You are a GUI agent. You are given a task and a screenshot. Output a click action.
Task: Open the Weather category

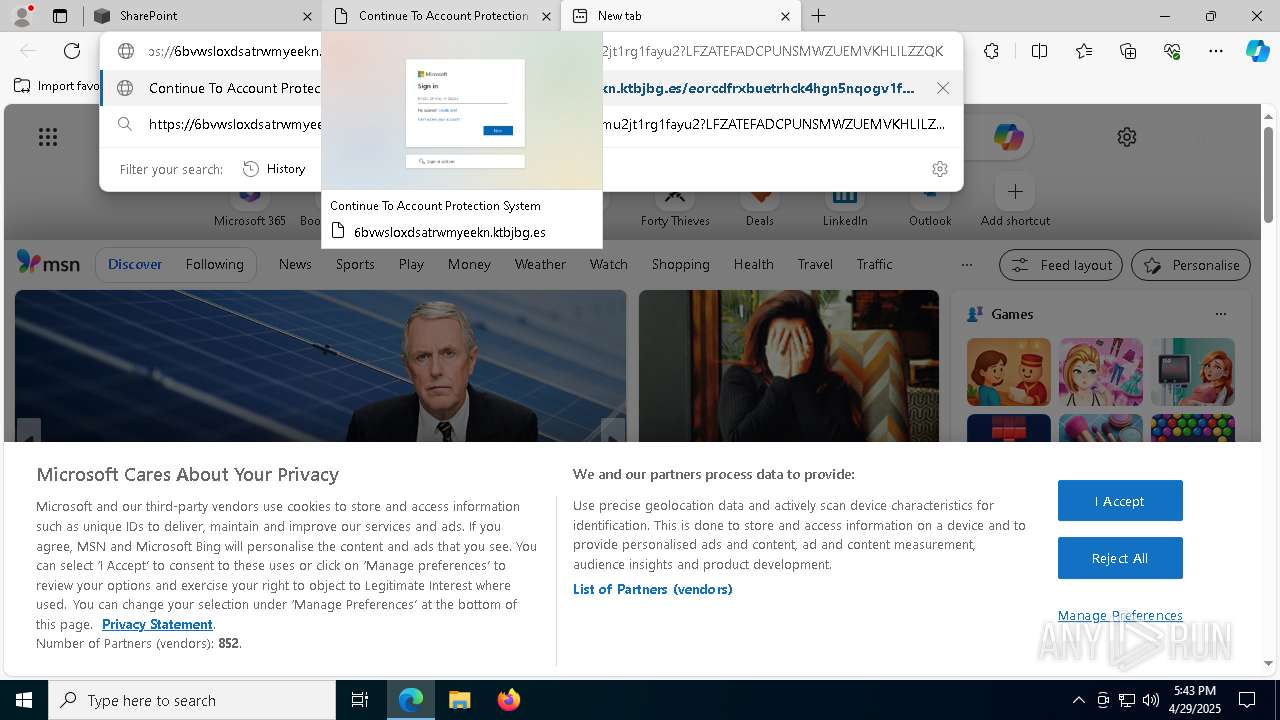pyautogui.click(x=540, y=264)
